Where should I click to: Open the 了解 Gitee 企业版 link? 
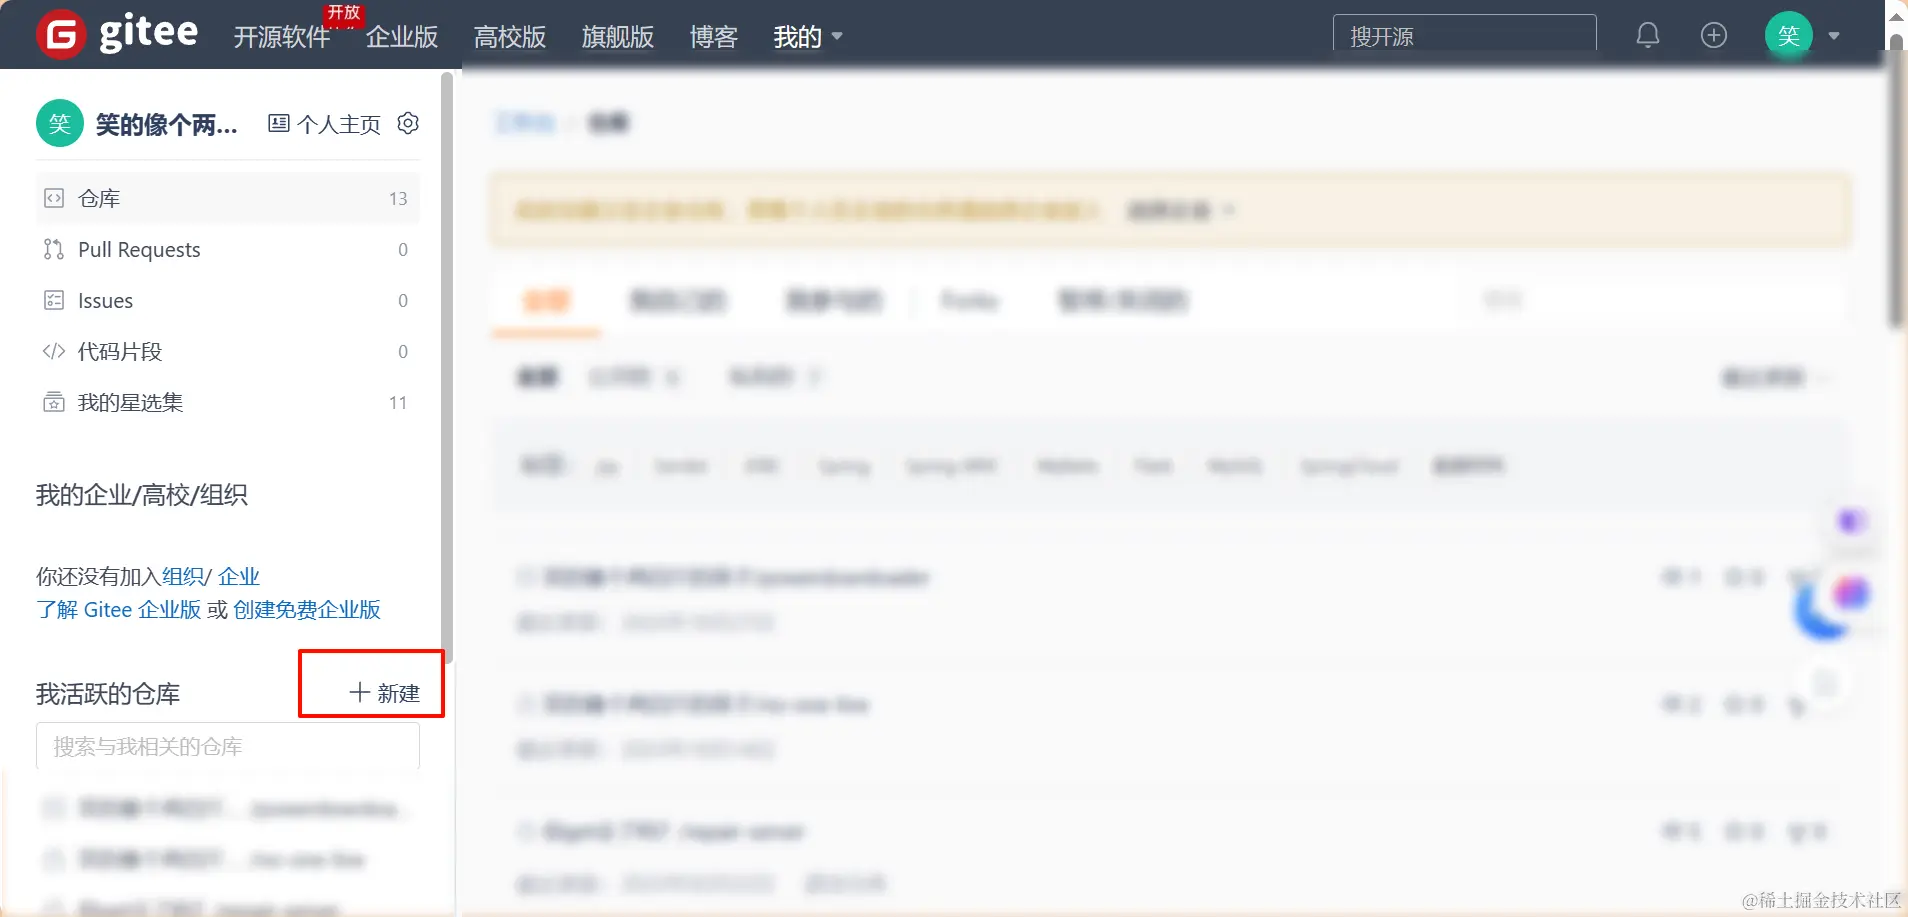[119, 610]
